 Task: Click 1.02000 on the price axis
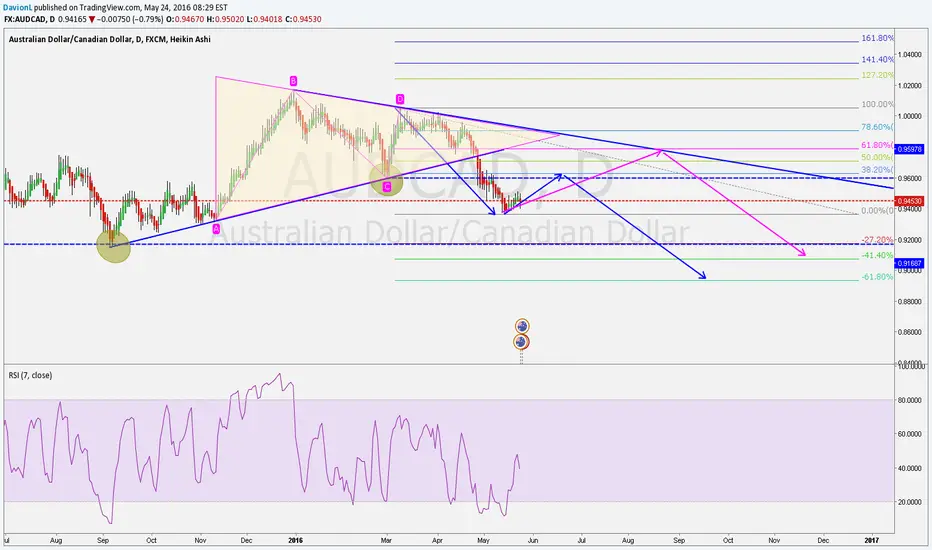pos(910,86)
